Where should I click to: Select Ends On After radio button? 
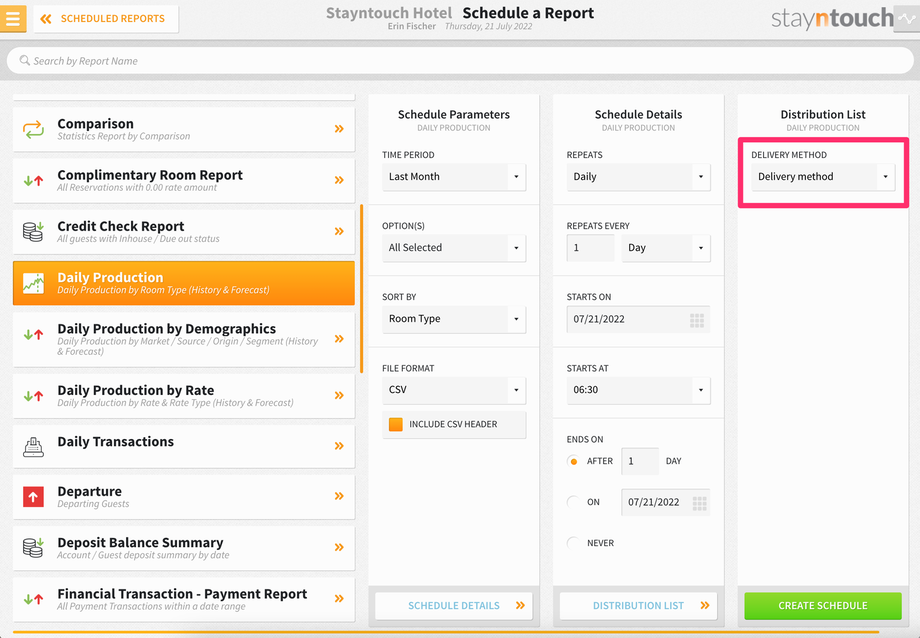pyautogui.click(x=573, y=461)
